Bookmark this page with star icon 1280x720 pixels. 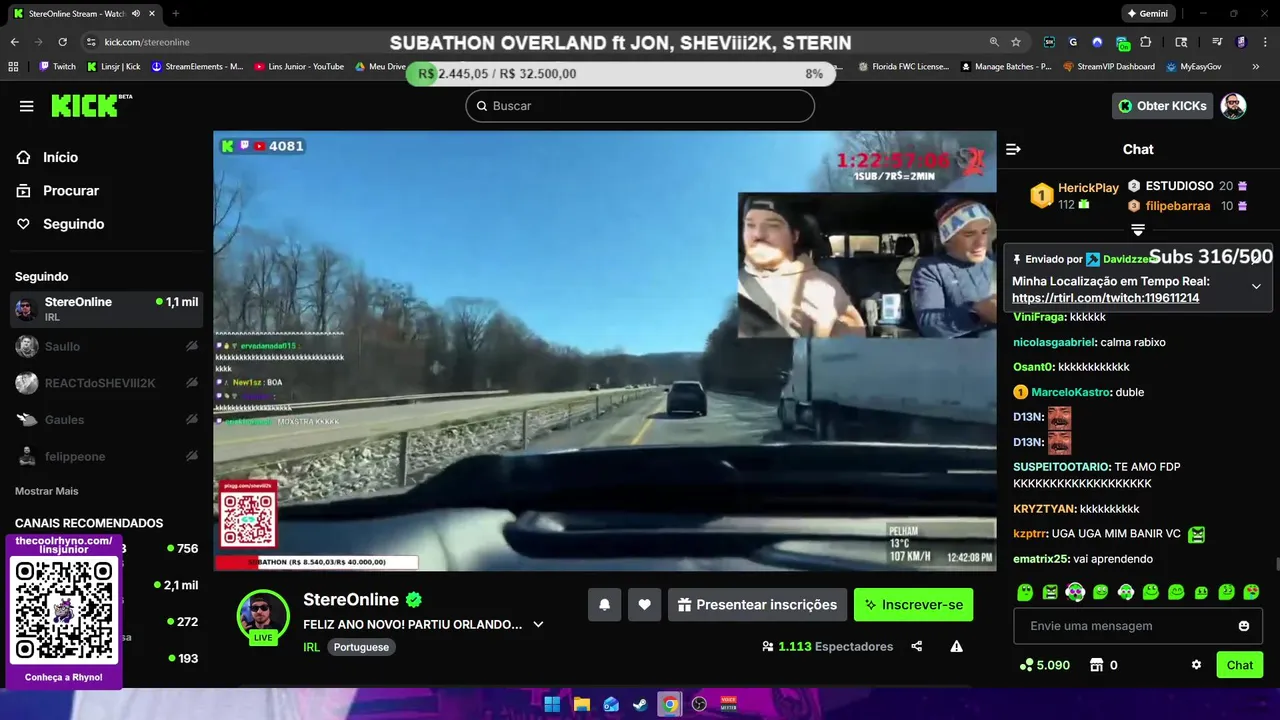tap(1016, 42)
